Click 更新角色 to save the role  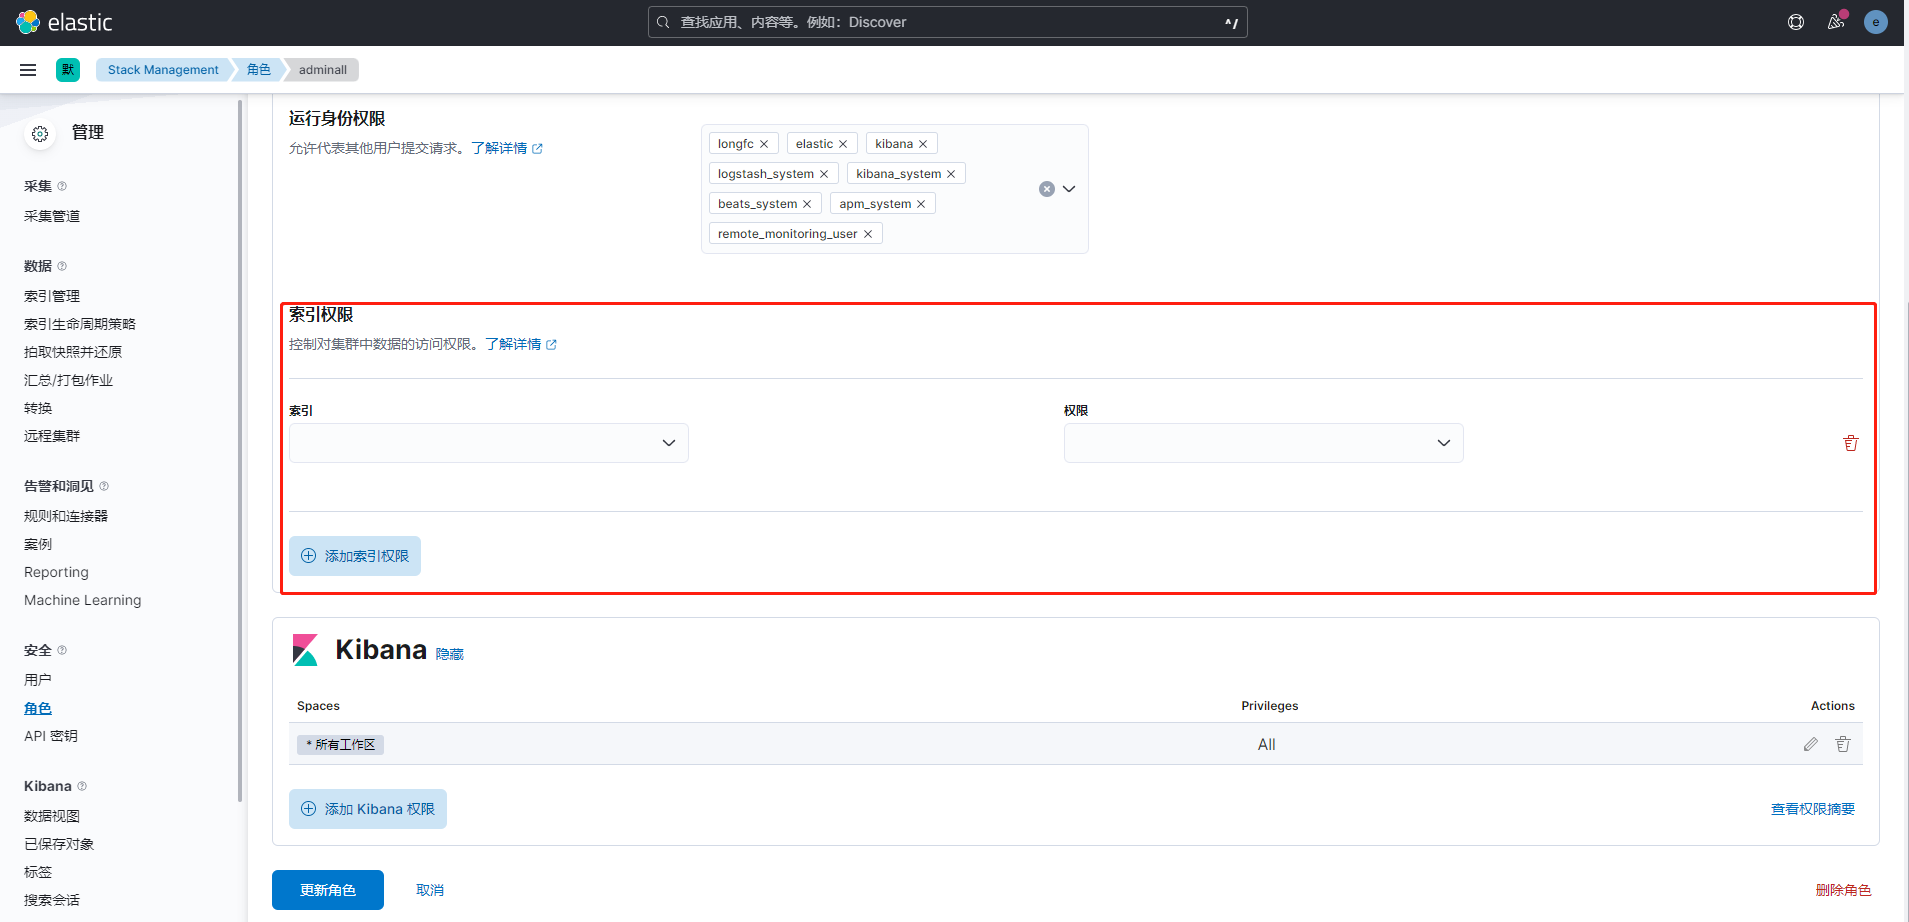(x=328, y=890)
